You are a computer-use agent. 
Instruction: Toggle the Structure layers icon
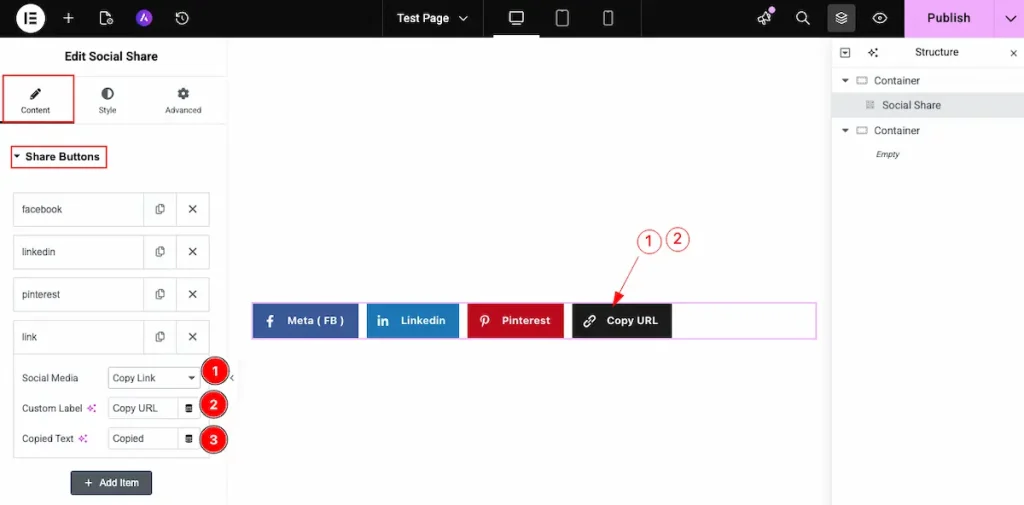[841, 18]
